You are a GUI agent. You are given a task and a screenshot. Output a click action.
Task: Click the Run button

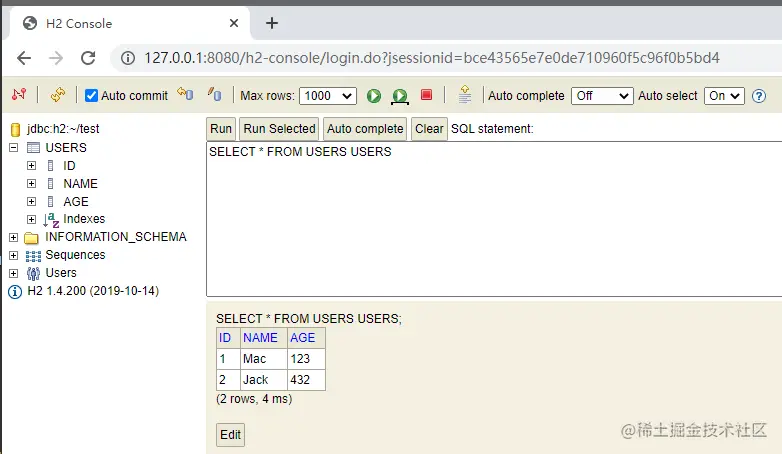coord(221,129)
